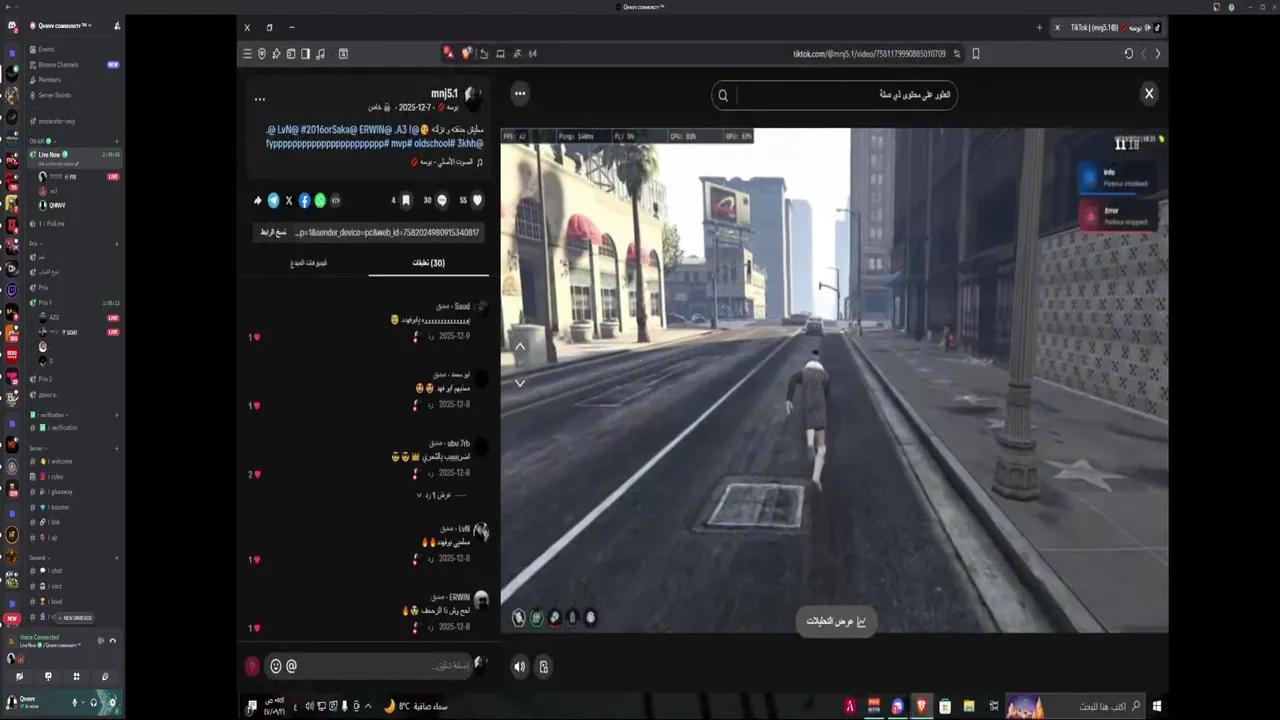This screenshot has width=1280, height=720.
Task: Toggle Discord camera button in voice panel
Action: tap(19, 677)
